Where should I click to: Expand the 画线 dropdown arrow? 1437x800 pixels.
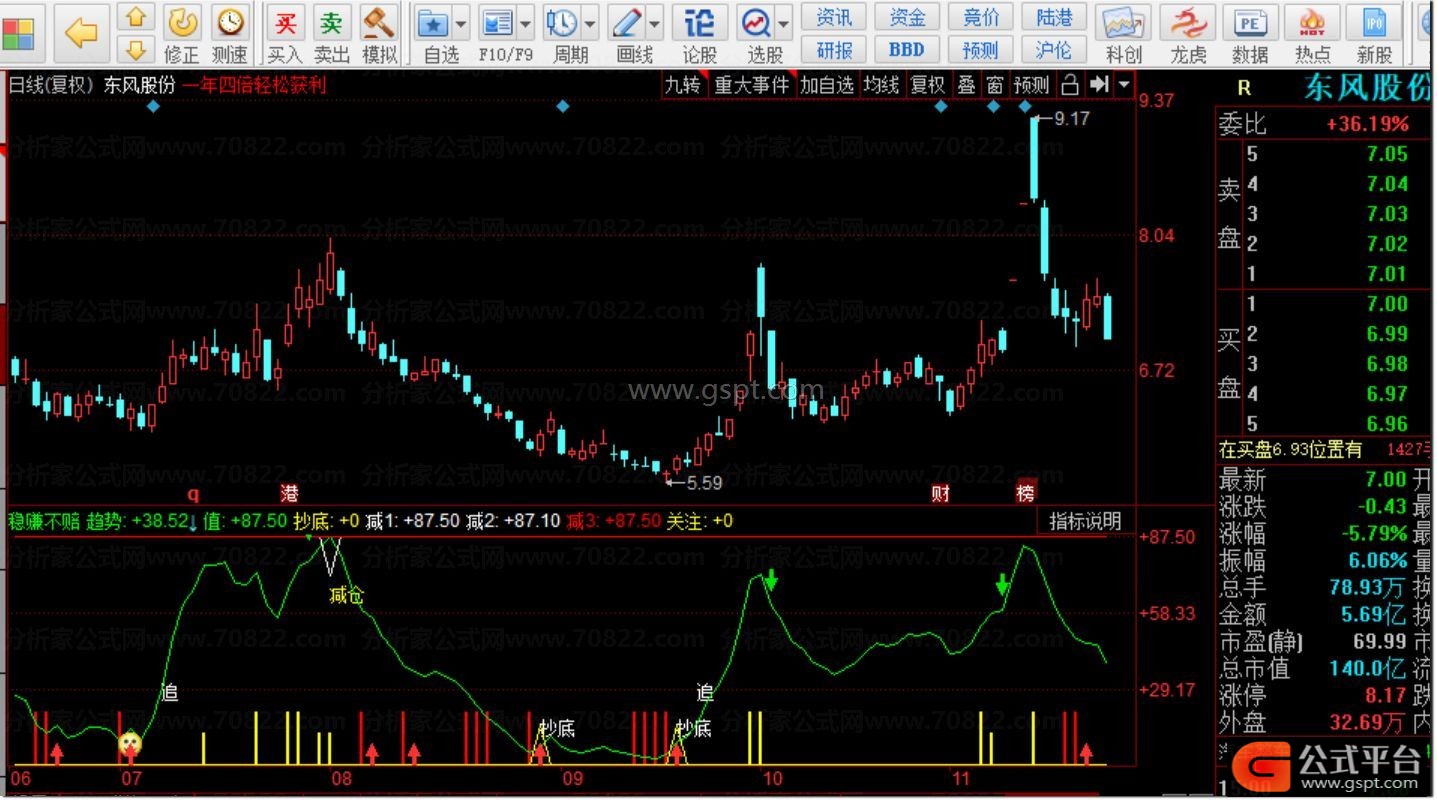pyautogui.click(x=655, y=23)
